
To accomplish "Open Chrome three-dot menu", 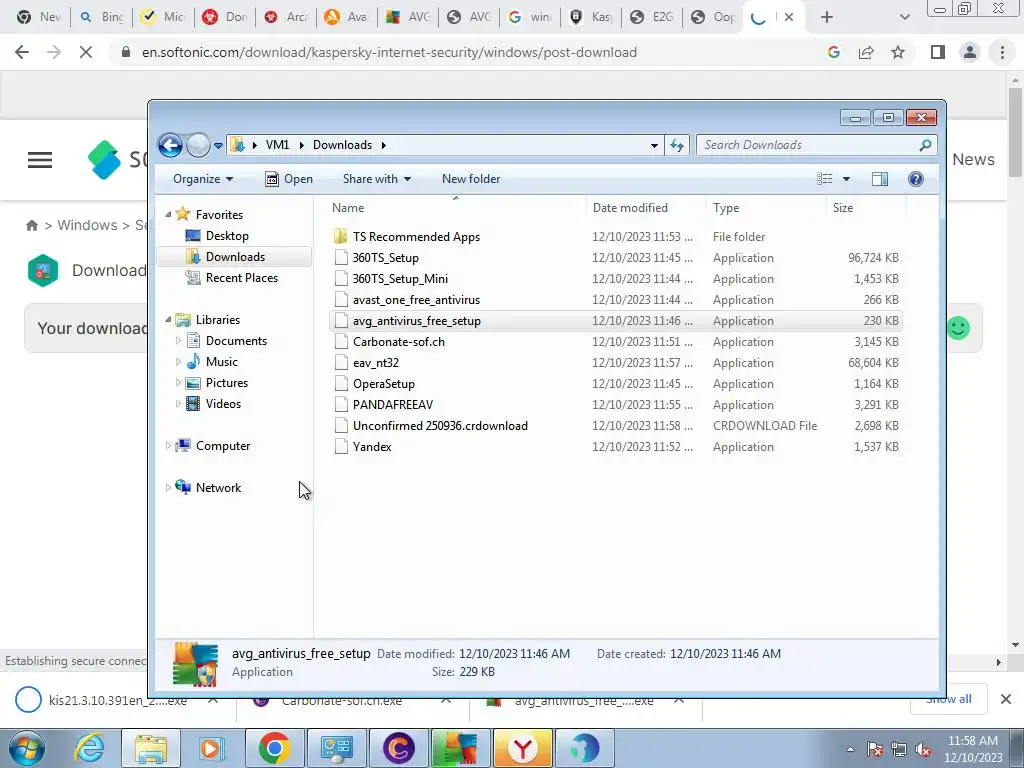I will pos(1002,52).
